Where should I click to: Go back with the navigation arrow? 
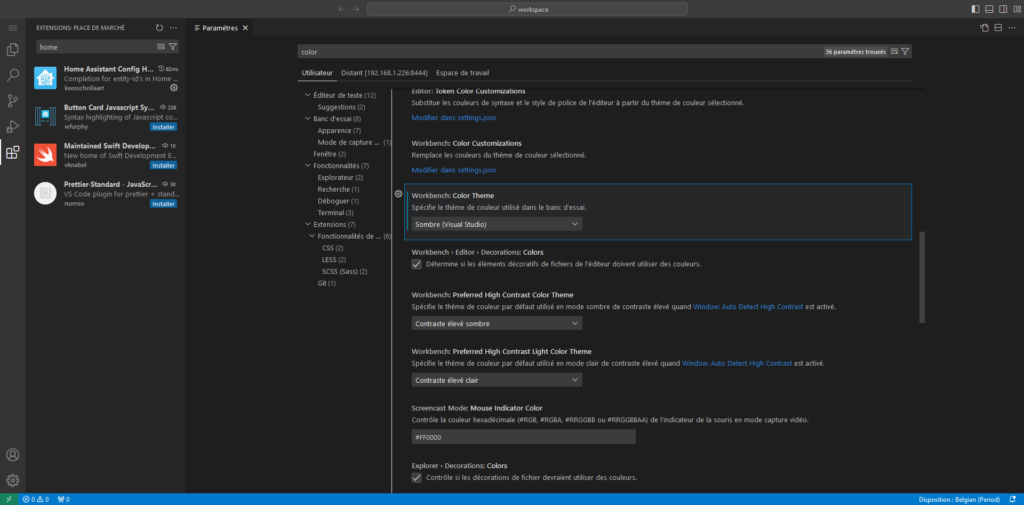(342, 9)
